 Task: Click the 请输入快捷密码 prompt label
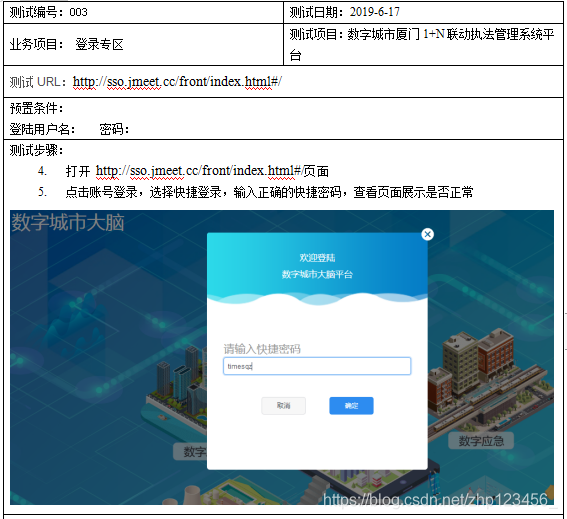click(x=262, y=349)
